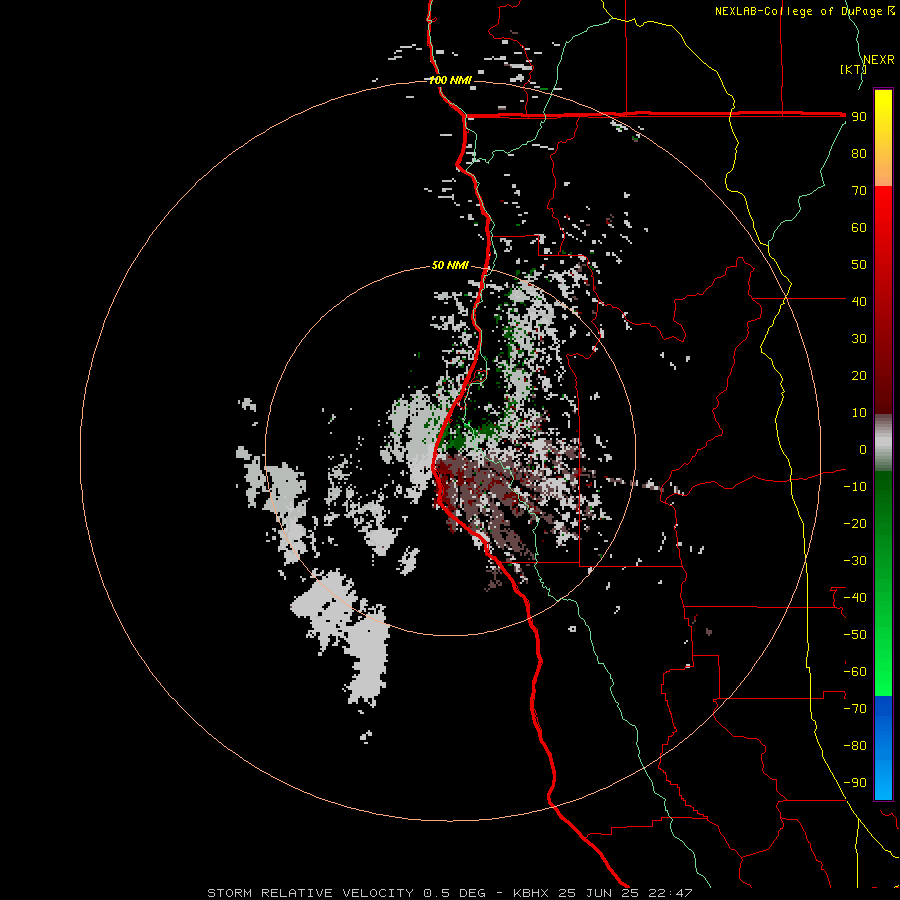Screen dimensions: 900x900
Task: Click the NEXR label above the color scale
Action: [x=879, y=60]
